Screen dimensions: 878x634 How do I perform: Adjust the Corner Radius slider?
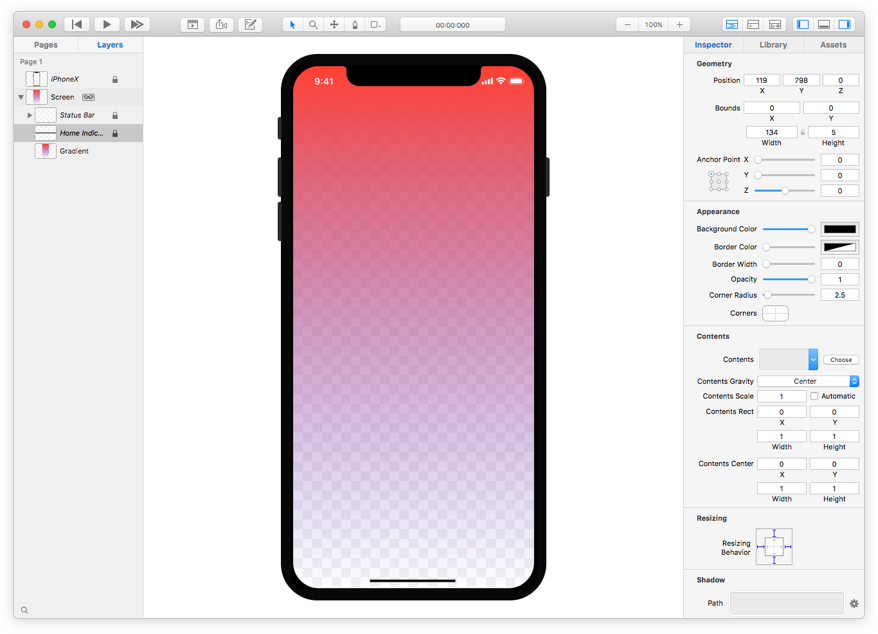coord(789,295)
